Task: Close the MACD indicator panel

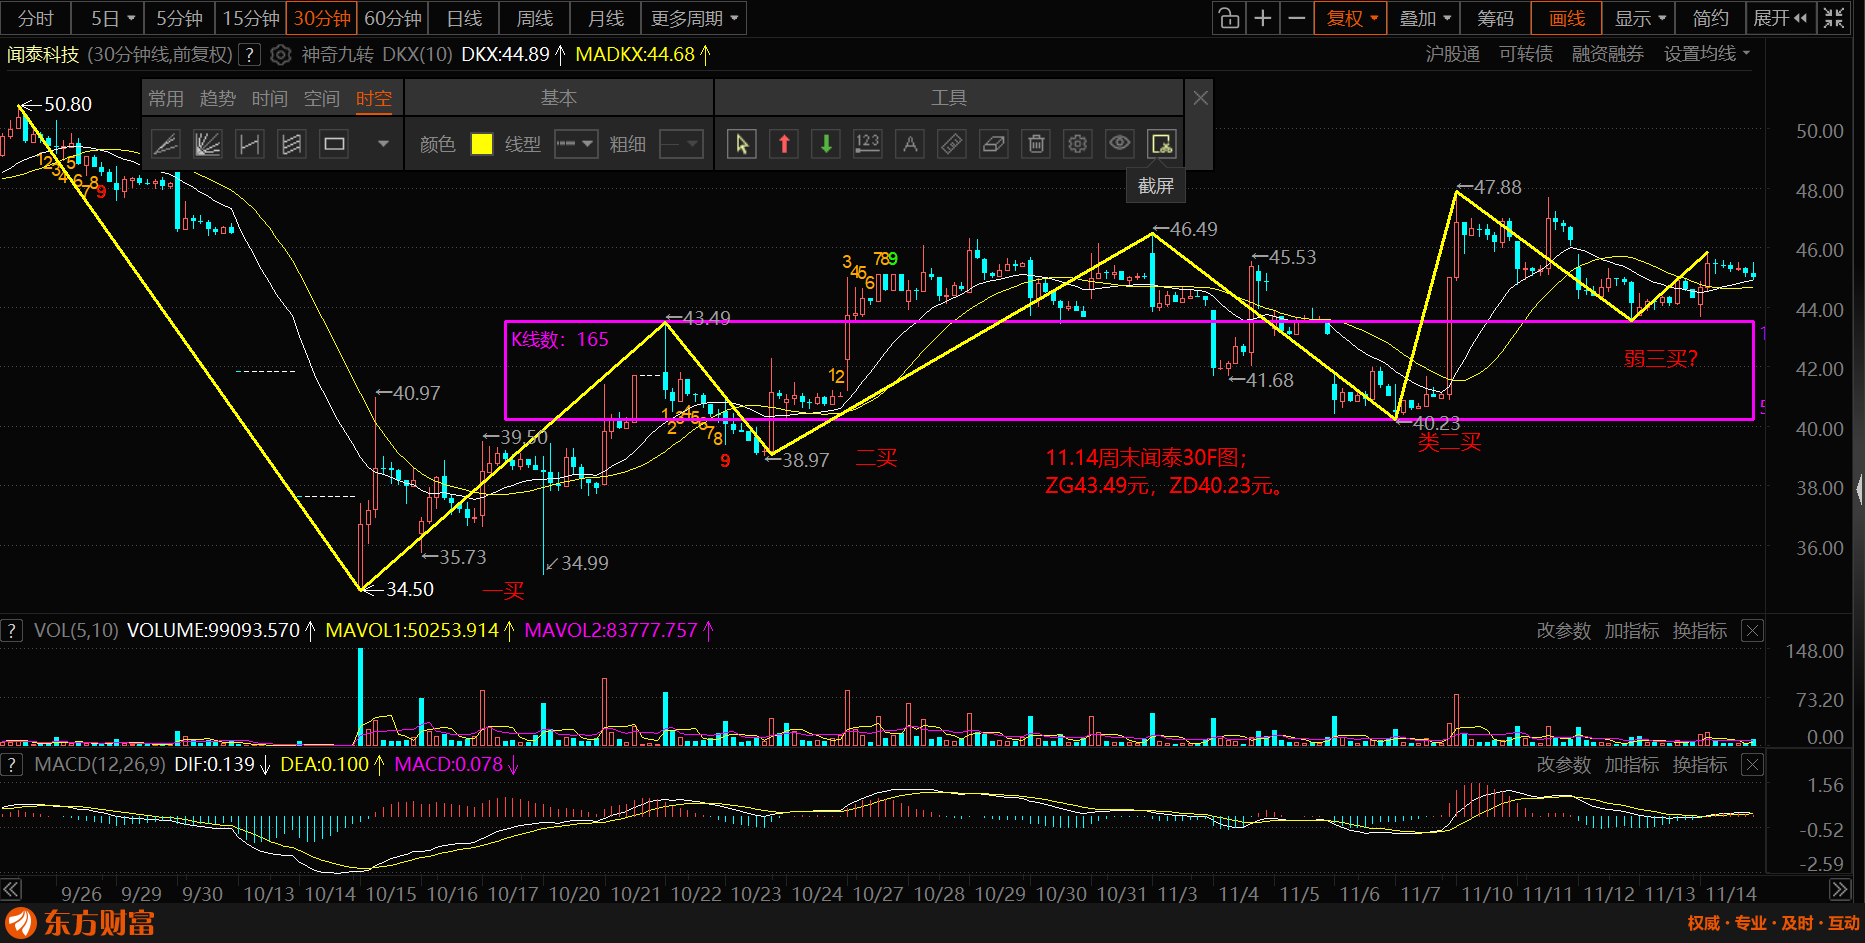Action: tap(1752, 765)
